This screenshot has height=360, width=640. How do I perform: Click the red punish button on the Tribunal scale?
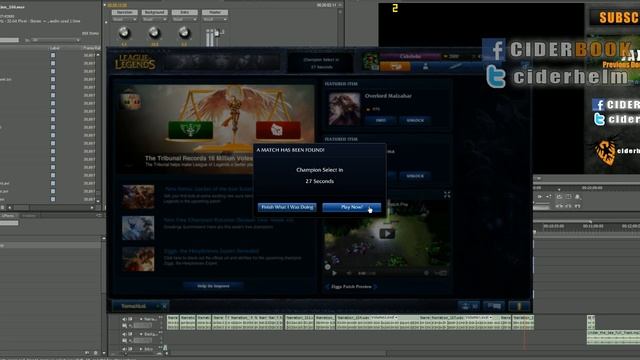point(278,131)
